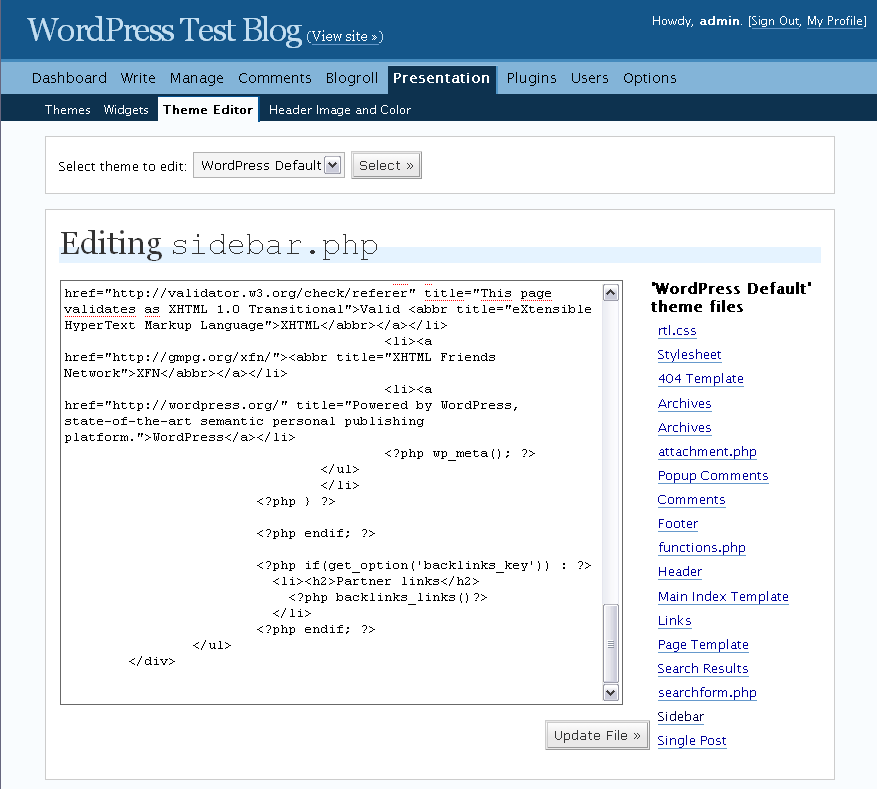877x789 pixels.
Task: Switch to the Themes subtab
Action: [68, 110]
